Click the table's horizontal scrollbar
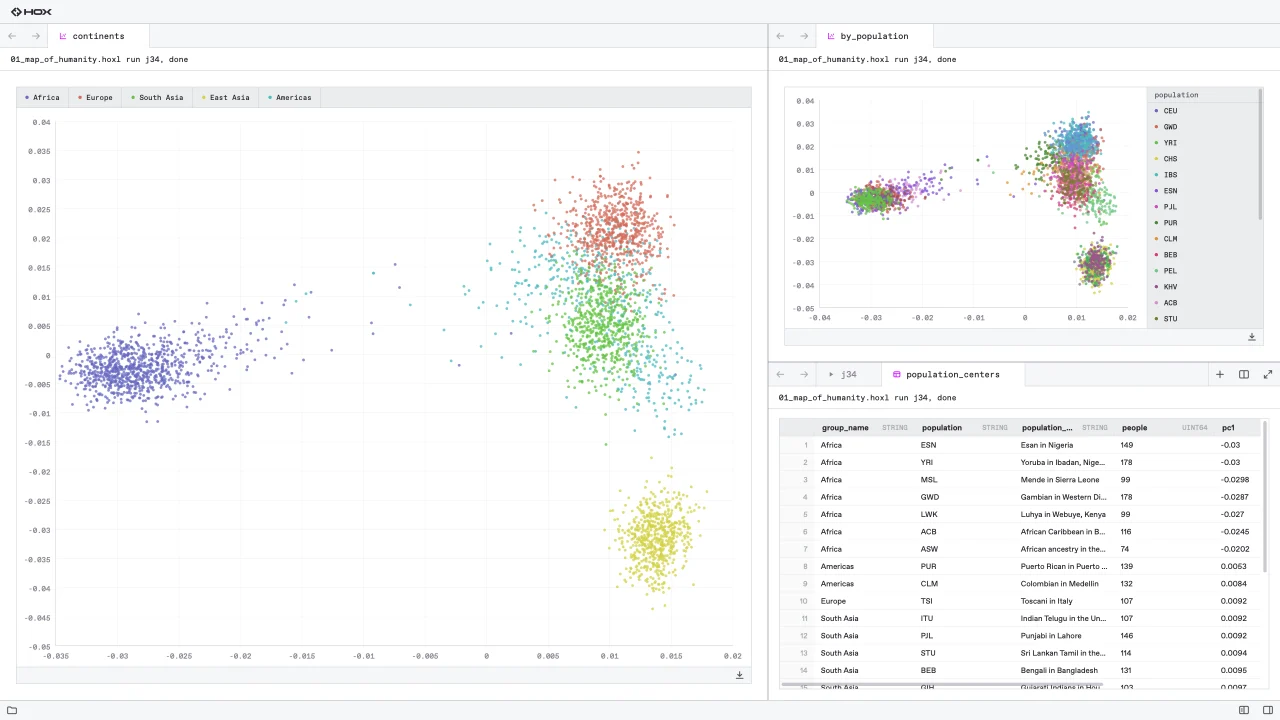This screenshot has width=1280, height=720. (941, 685)
